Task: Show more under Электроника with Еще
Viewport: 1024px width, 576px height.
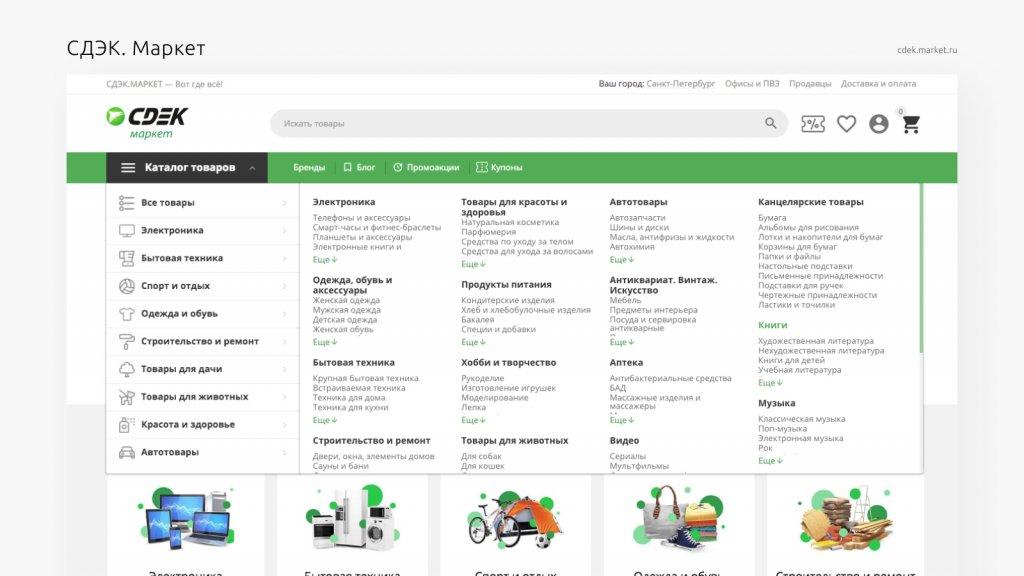Action: click(325, 259)
